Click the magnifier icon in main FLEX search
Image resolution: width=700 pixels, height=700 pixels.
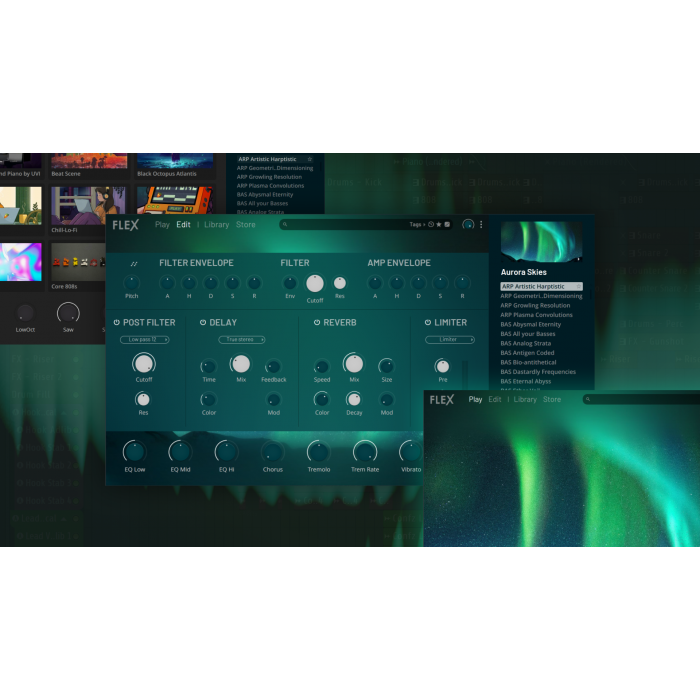(x=285, y=225)
